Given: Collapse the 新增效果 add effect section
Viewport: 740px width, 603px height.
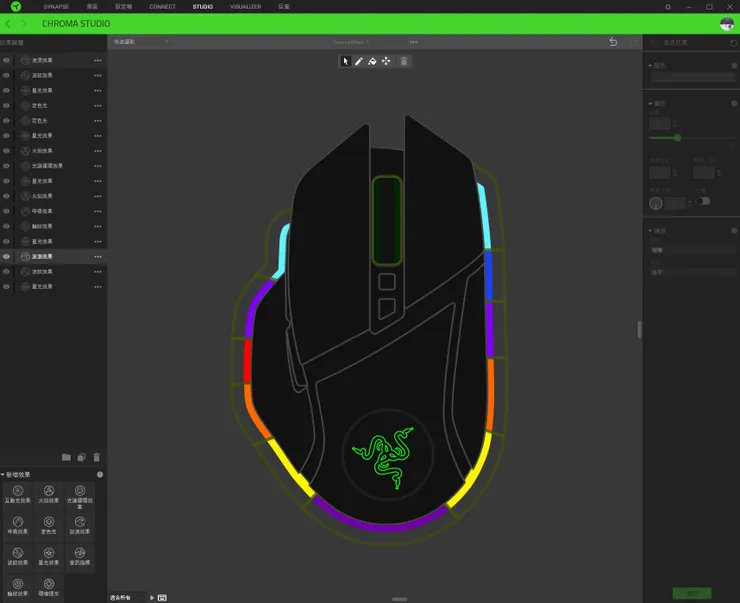Looking at the screenshot, I should [3, 475].
